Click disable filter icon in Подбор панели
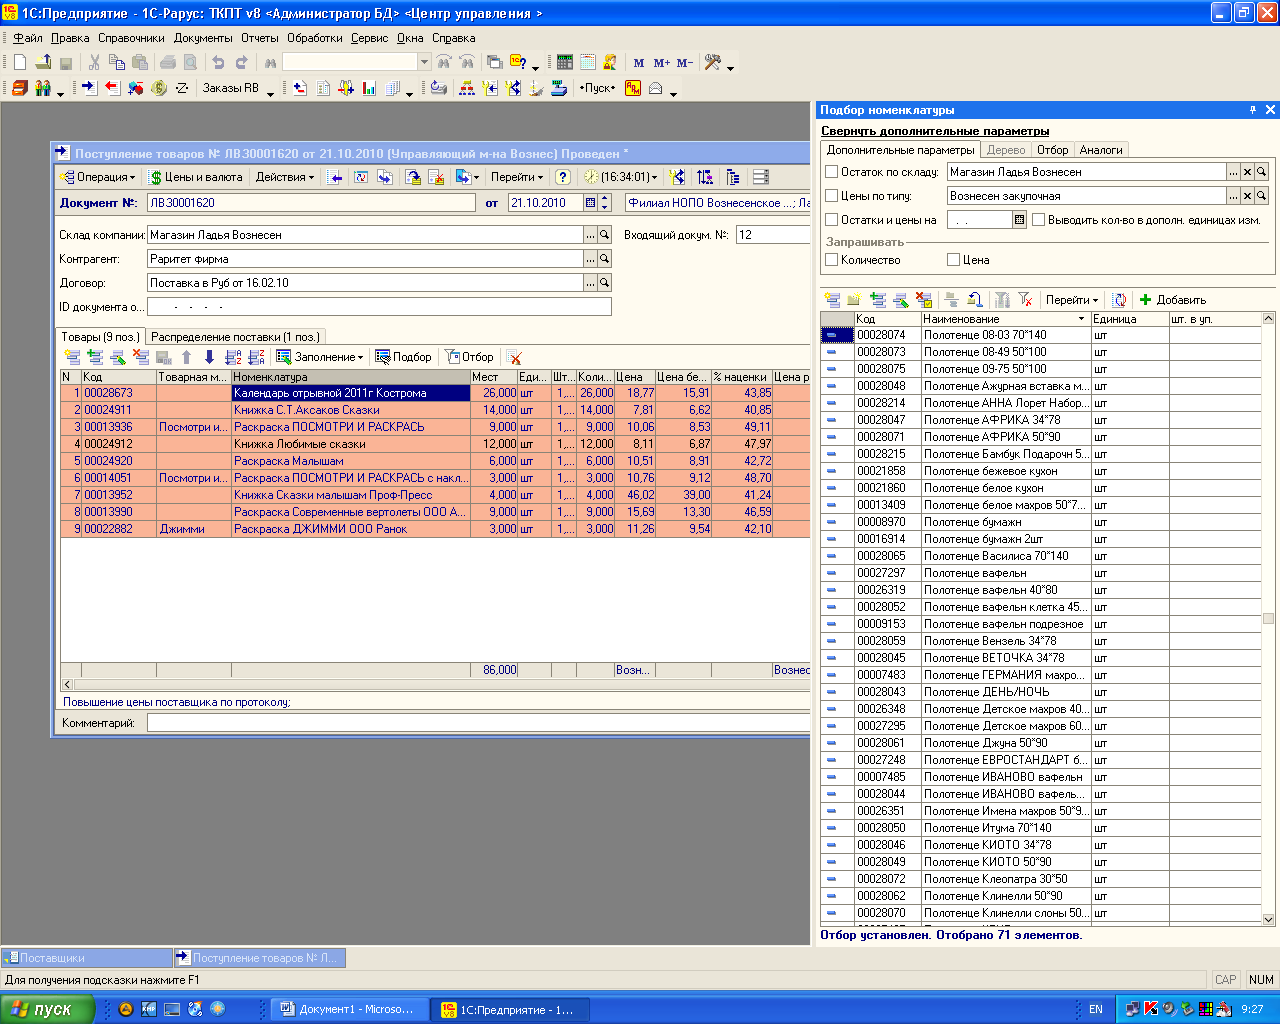 [x=1025, y=300]
